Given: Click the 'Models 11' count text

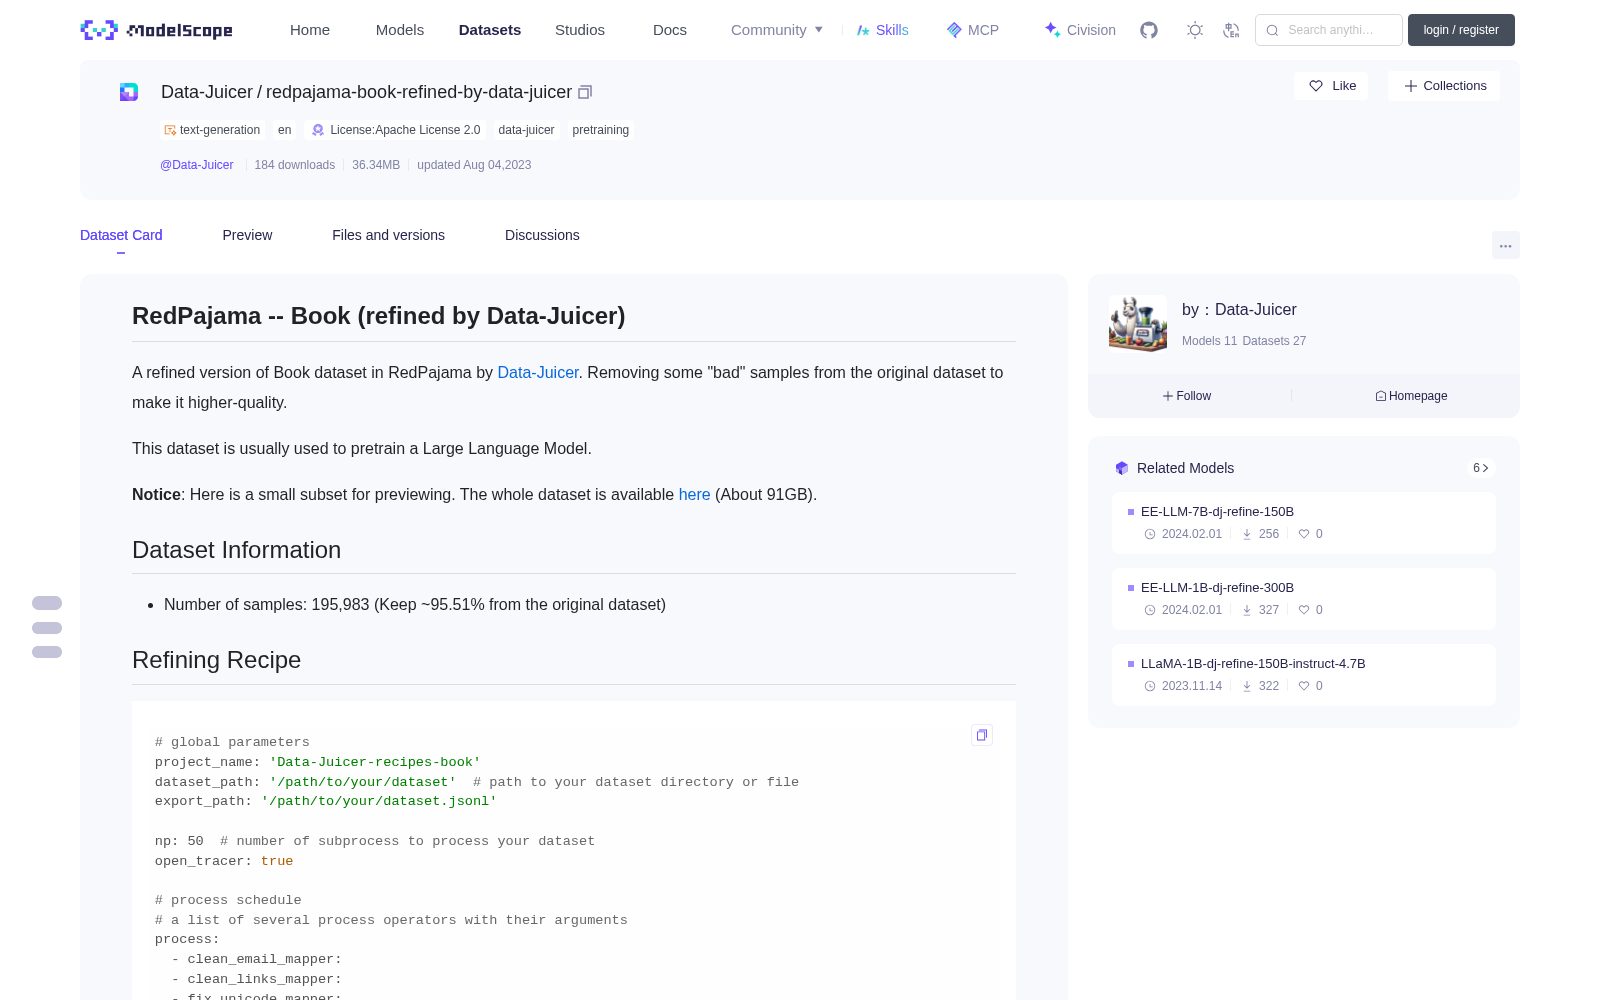Looking at the screenshot, I should (x=1209, y=341).
